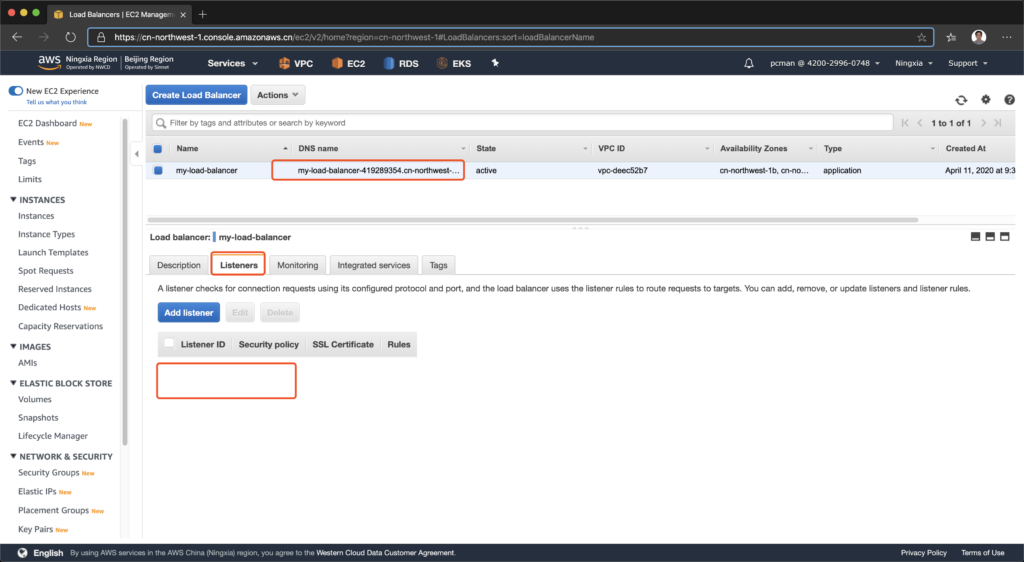Image resolution: width=1024 pixels, height=562 pixels.
Task: Click the Create Load Balancer button
Action: tap(196, 95)
